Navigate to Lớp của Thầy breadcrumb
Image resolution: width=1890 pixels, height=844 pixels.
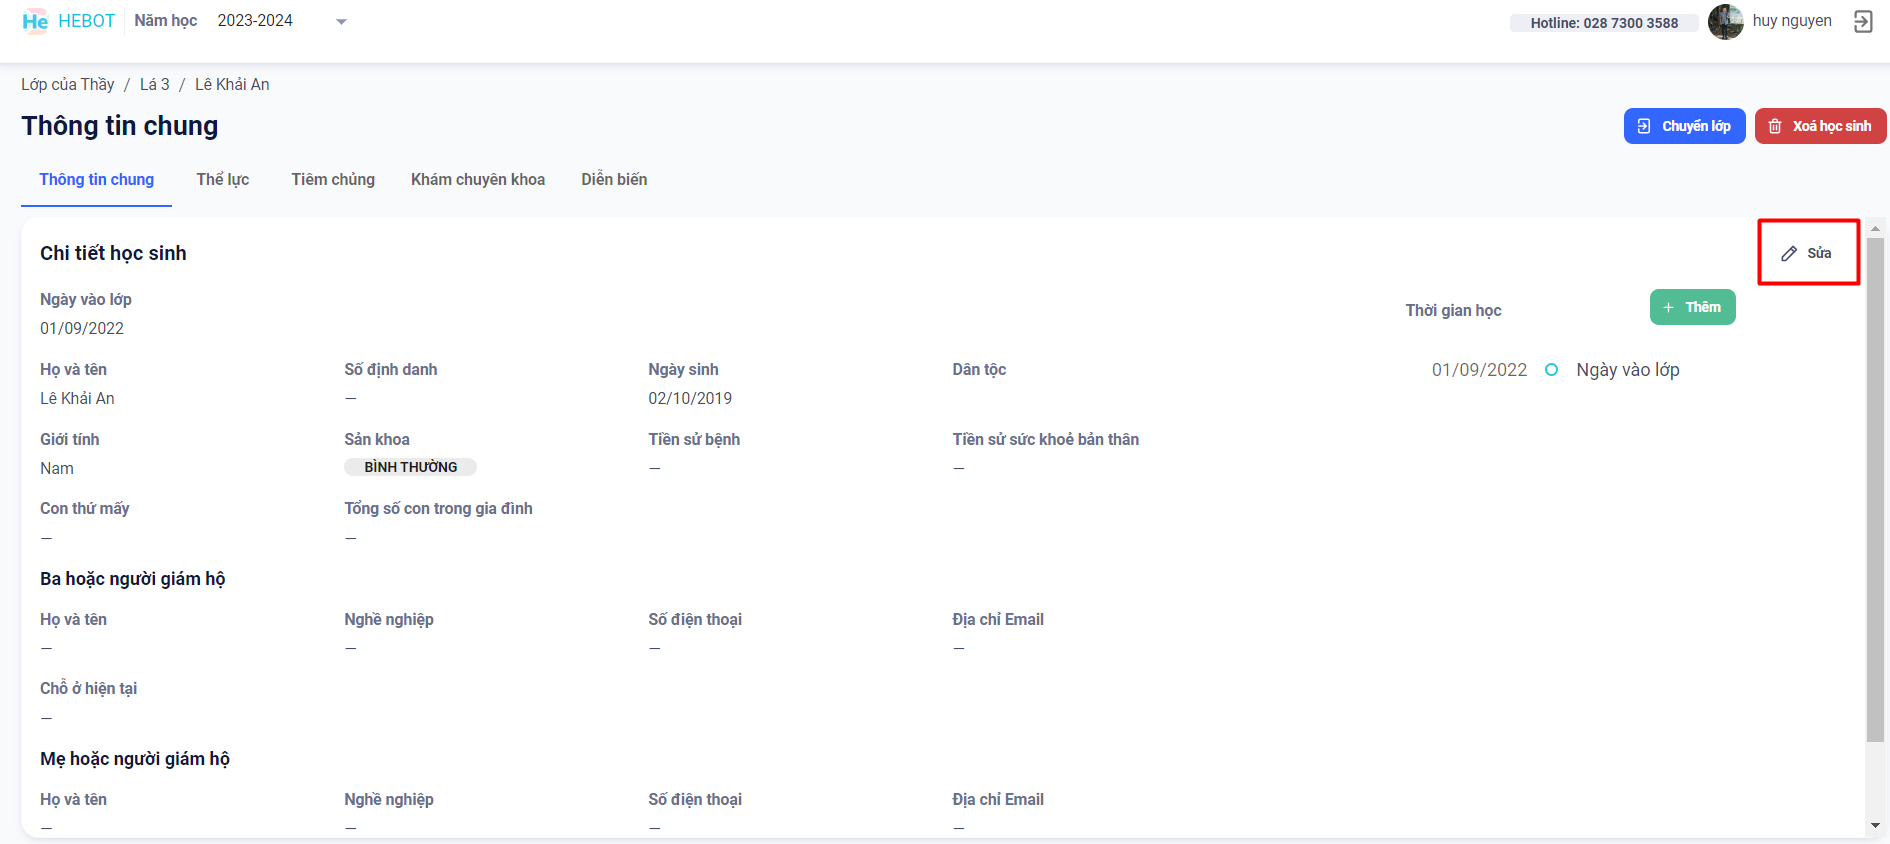point(68,85)
